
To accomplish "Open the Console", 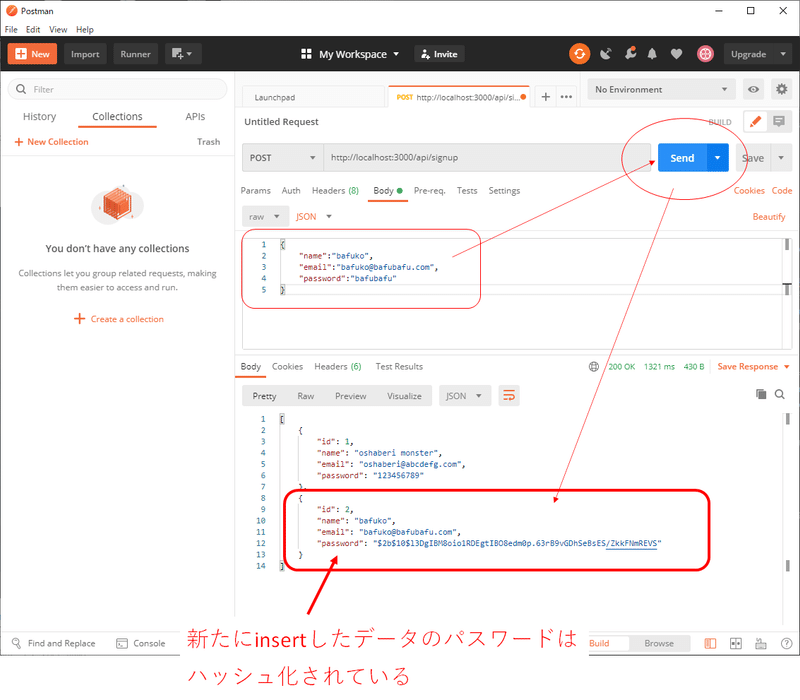I will pos(141,643).
